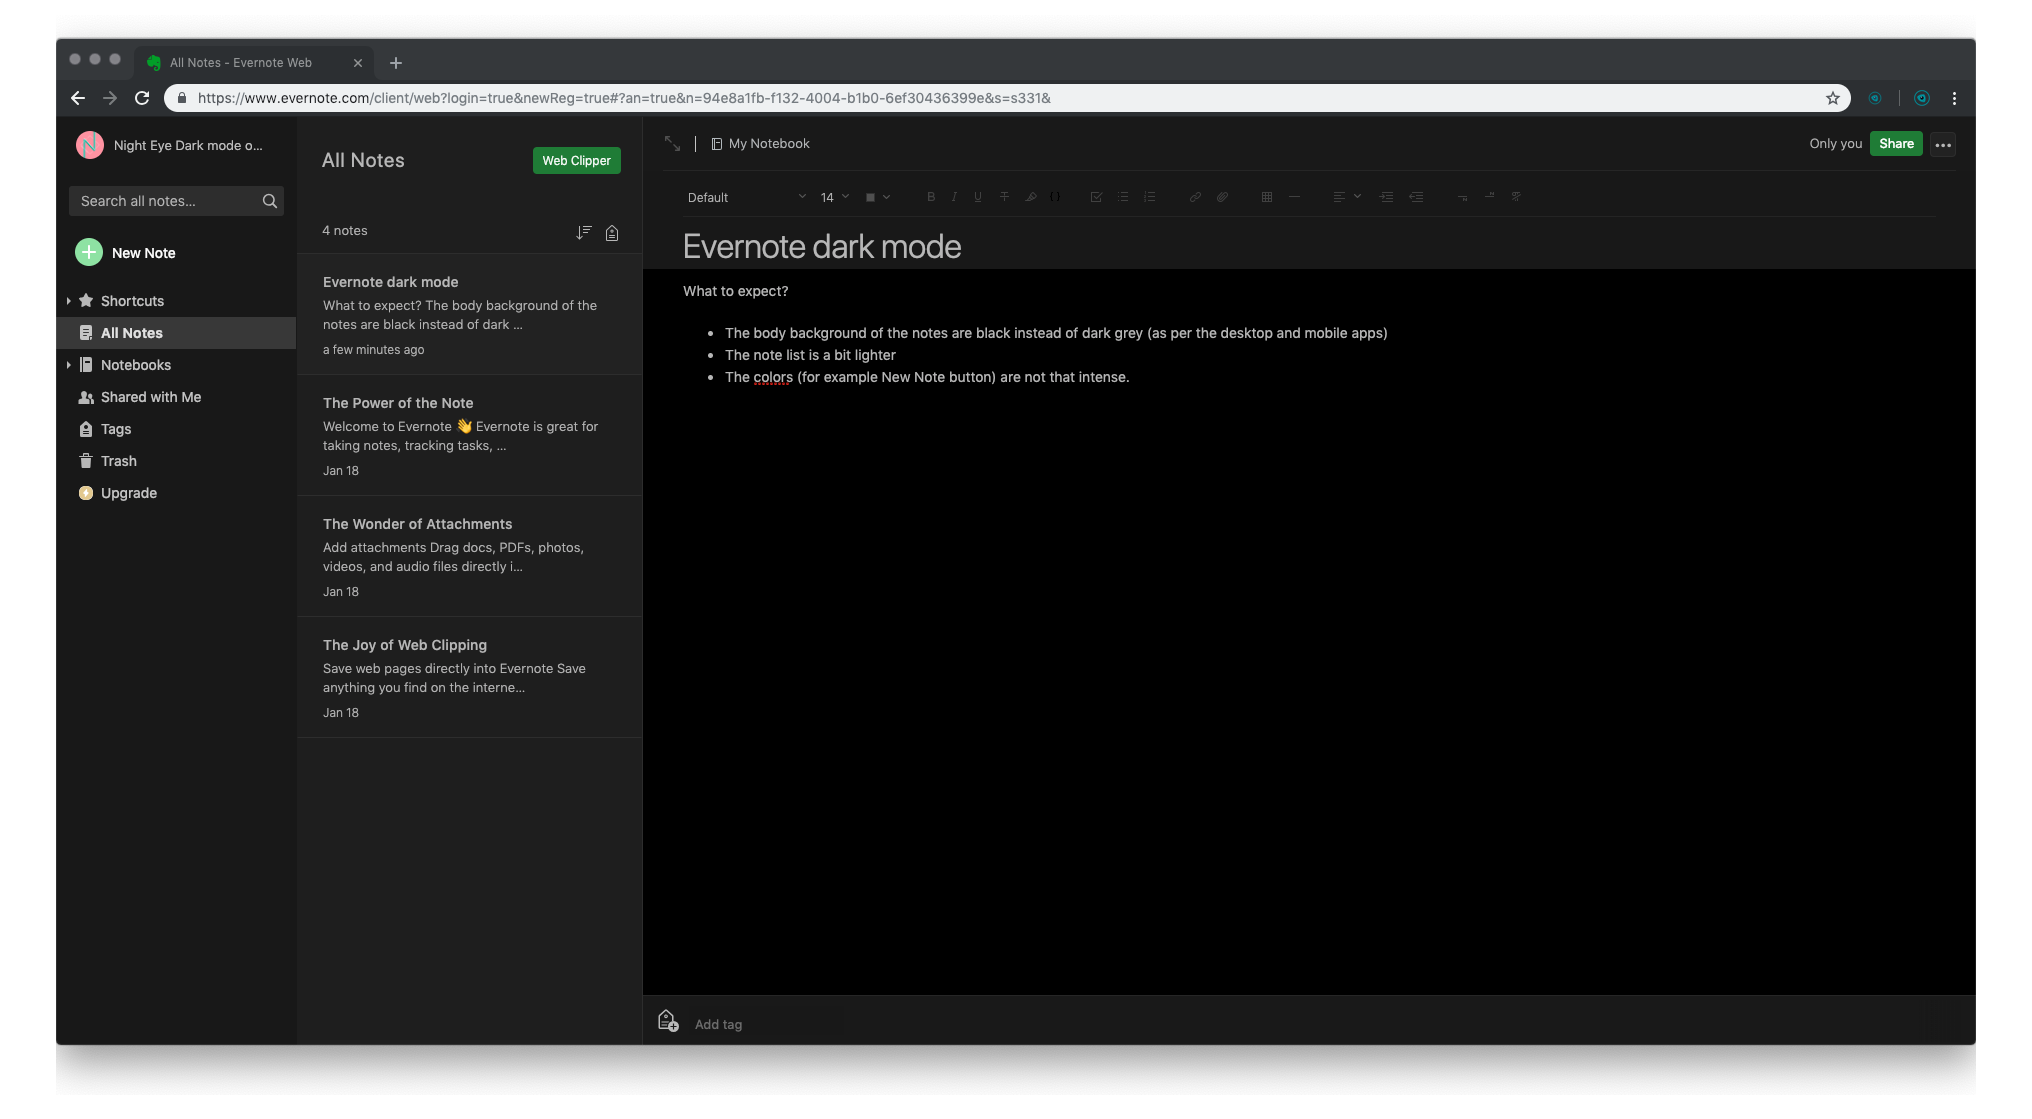Open the text alignment dropdown
The width and height of the screenshot is (2032, 1119).
coord(1347,197)
